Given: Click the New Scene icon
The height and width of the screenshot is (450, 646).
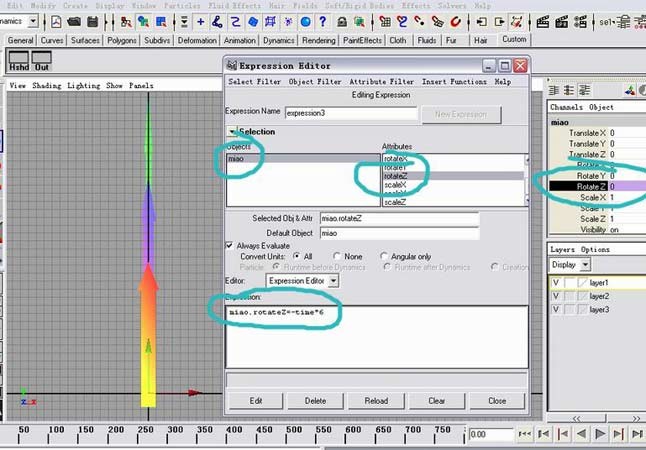Looking at the screenshot, I should (x=56, y=21).
